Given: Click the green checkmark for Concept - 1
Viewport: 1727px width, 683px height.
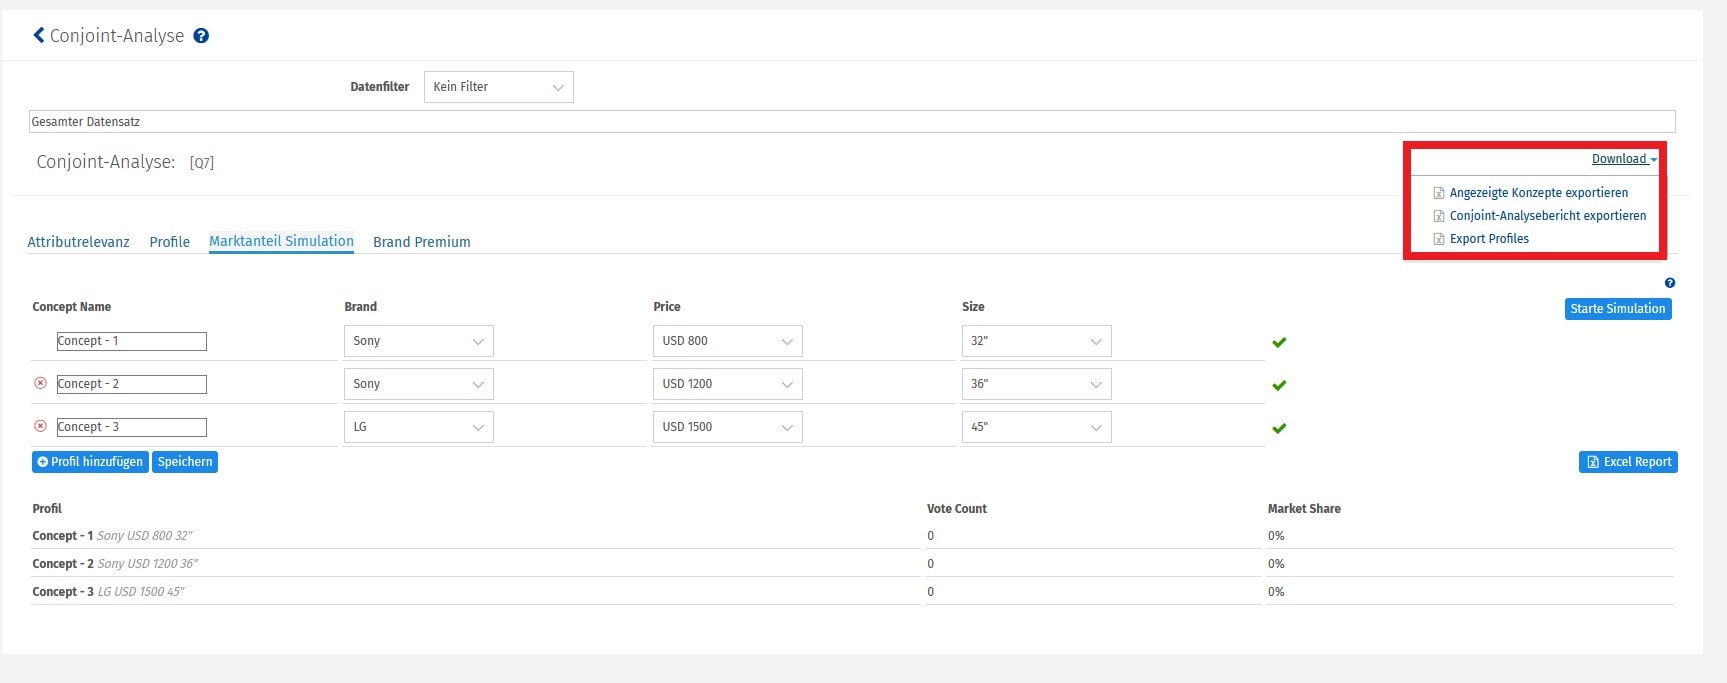Looking at the screenshot, I should pos(1279,342).
